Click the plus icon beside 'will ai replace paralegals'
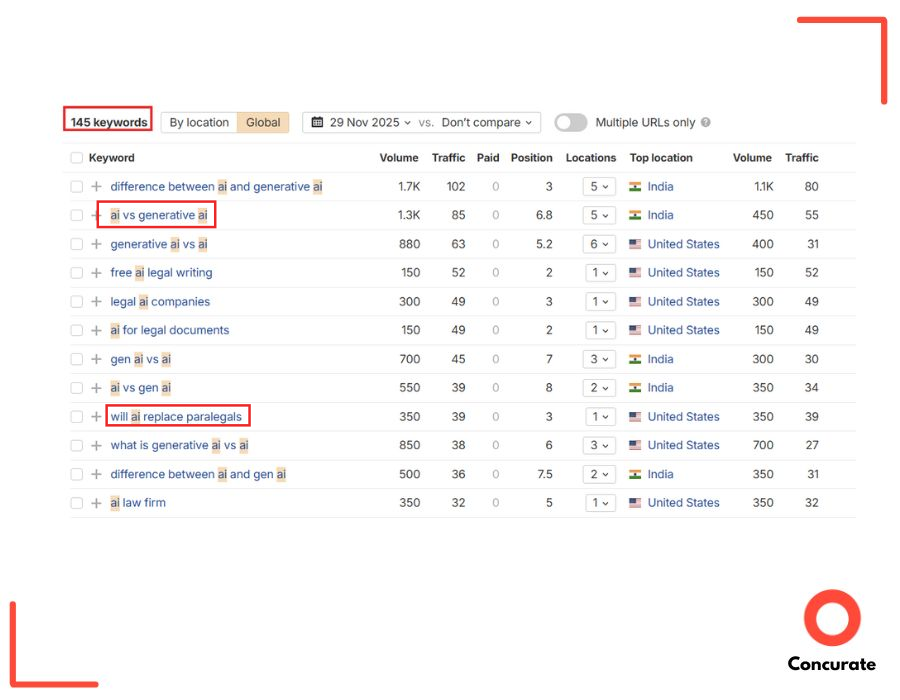Screen dimensions: 900x700 [x=95, y=416]
